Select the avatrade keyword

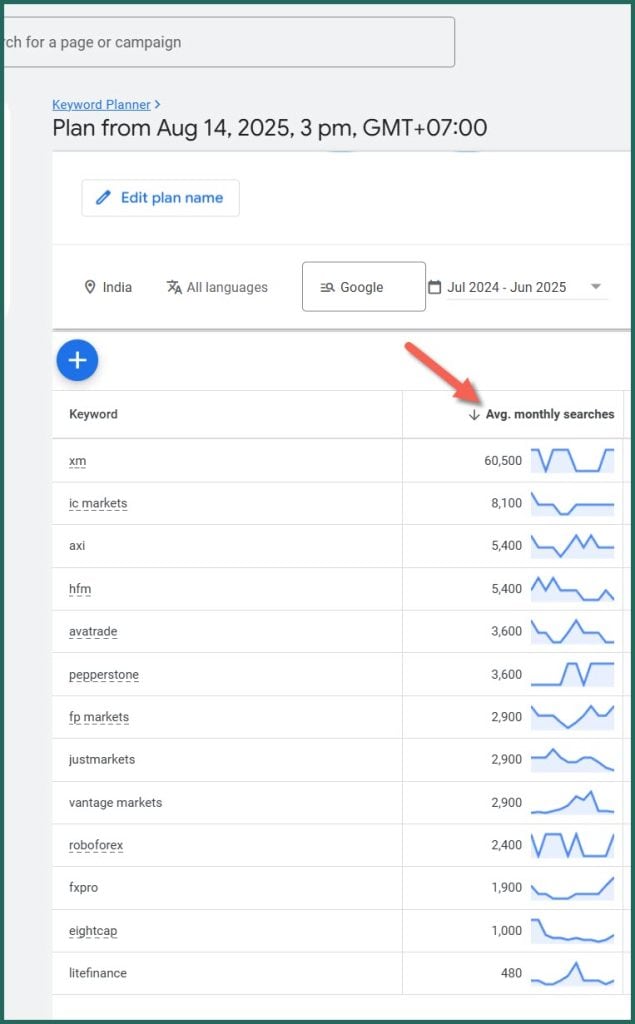point(93,632)
